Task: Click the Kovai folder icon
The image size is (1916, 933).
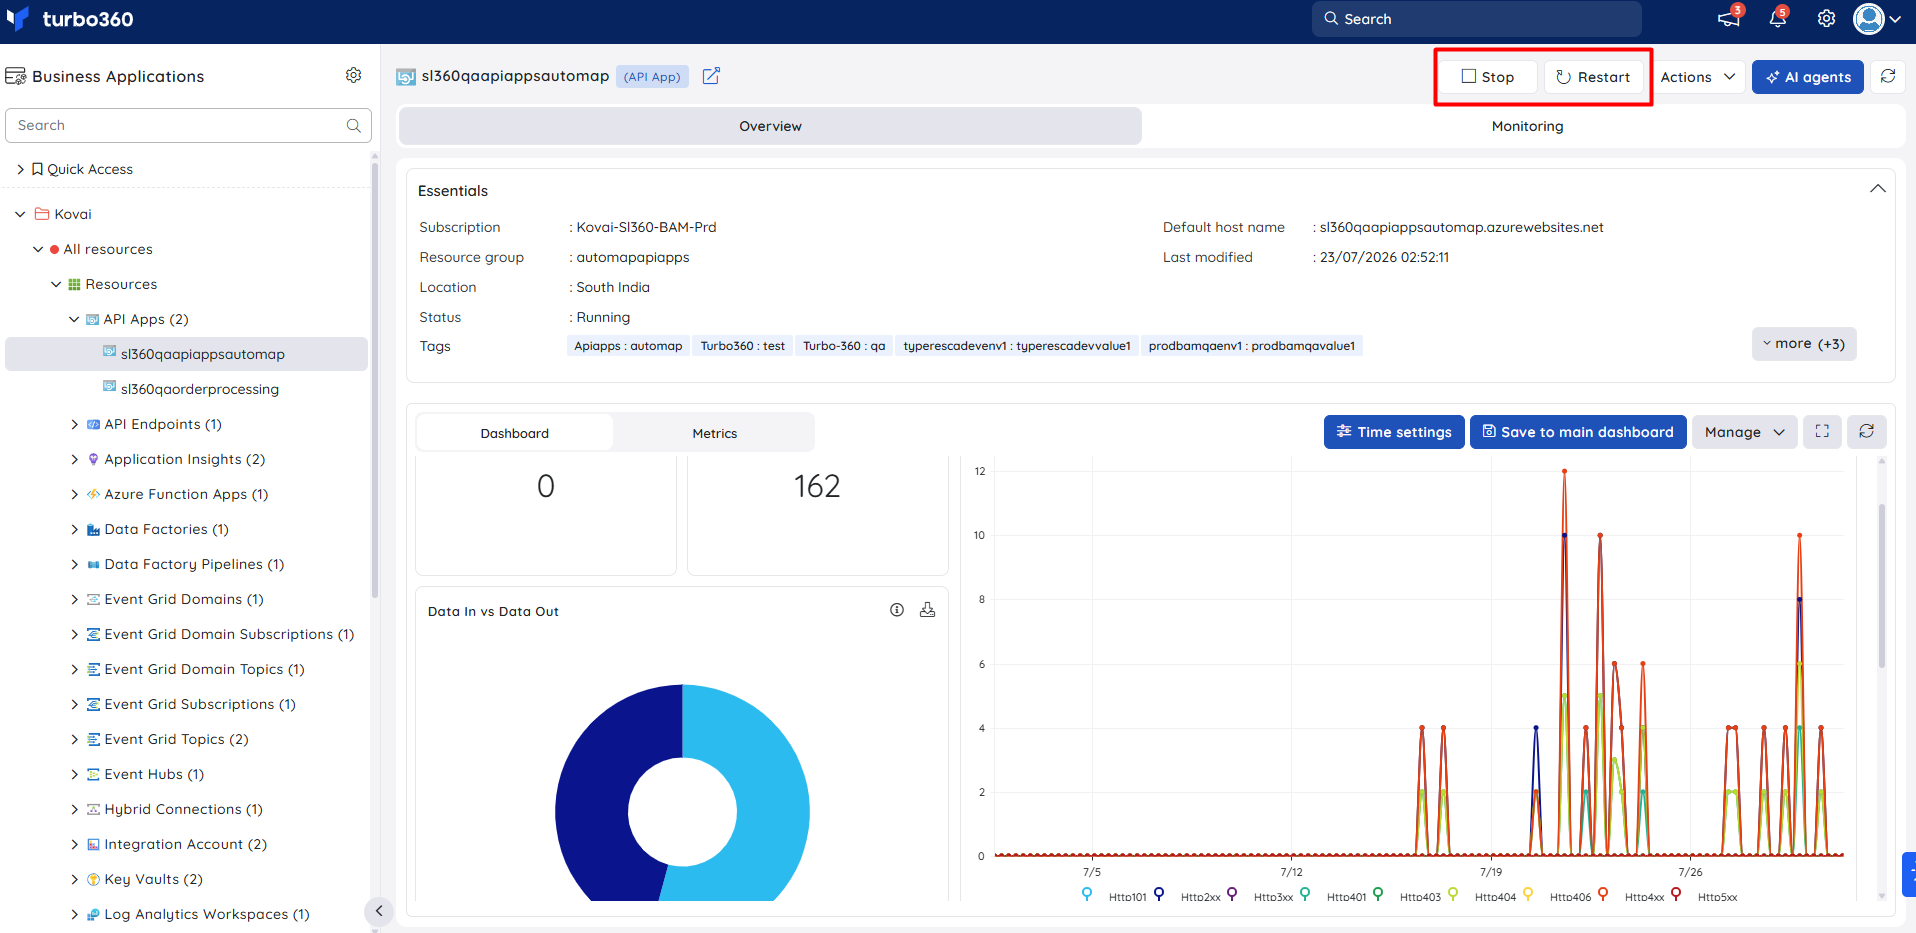Action: tap(42, 214)
